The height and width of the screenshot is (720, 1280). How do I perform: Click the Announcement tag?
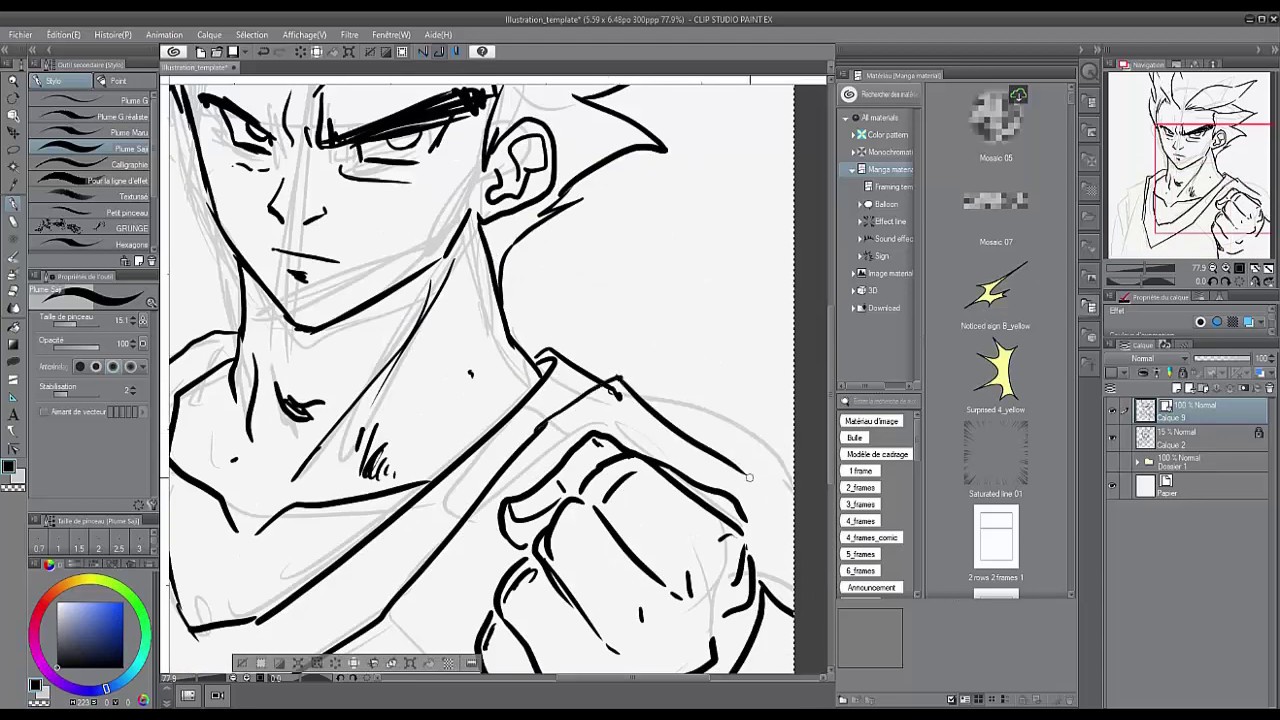point(872,588)
